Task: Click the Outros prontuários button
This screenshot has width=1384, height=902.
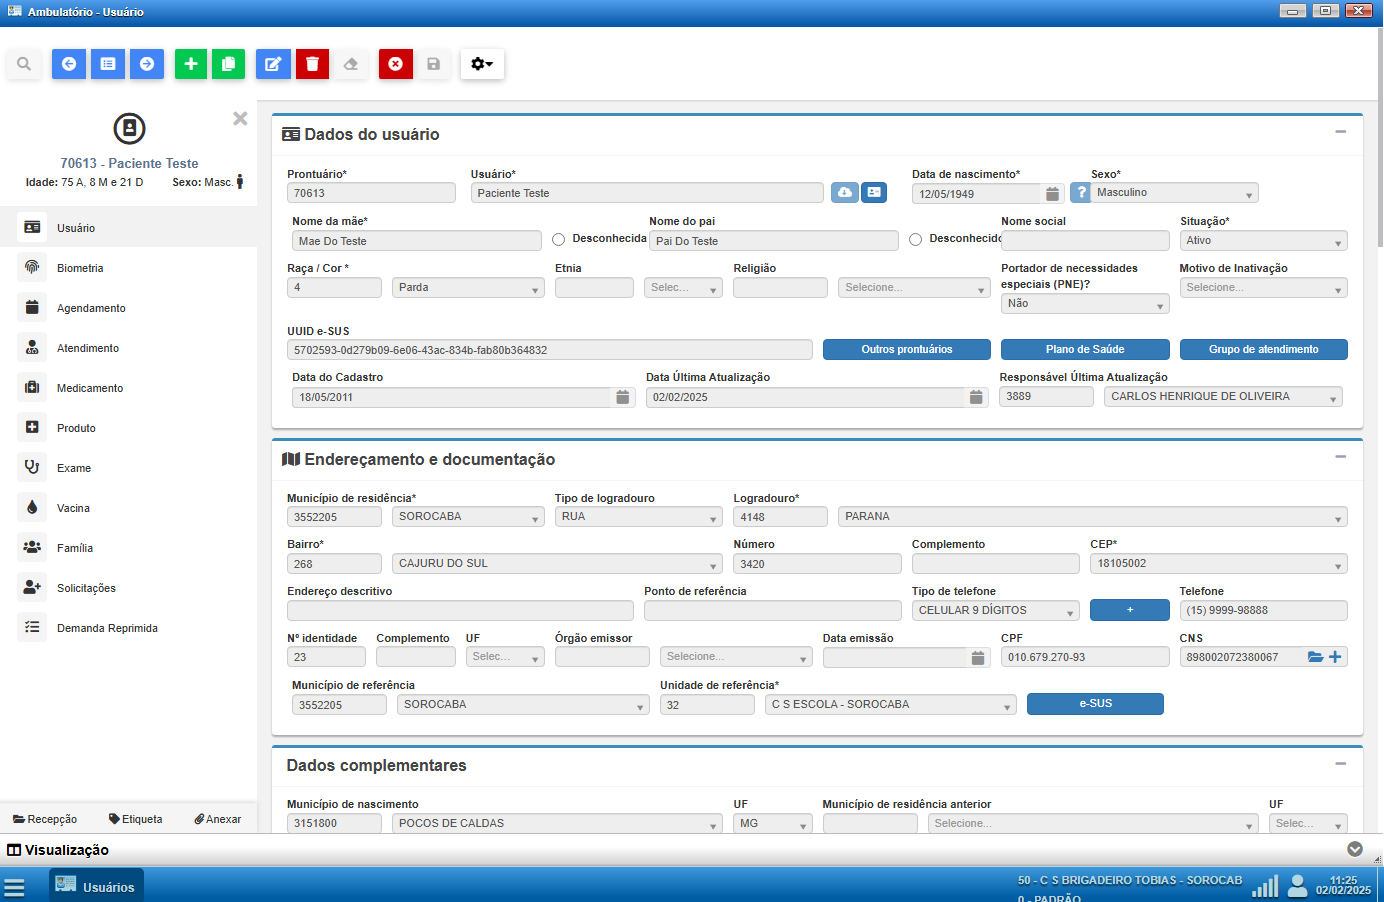Action: coord(906,350)
